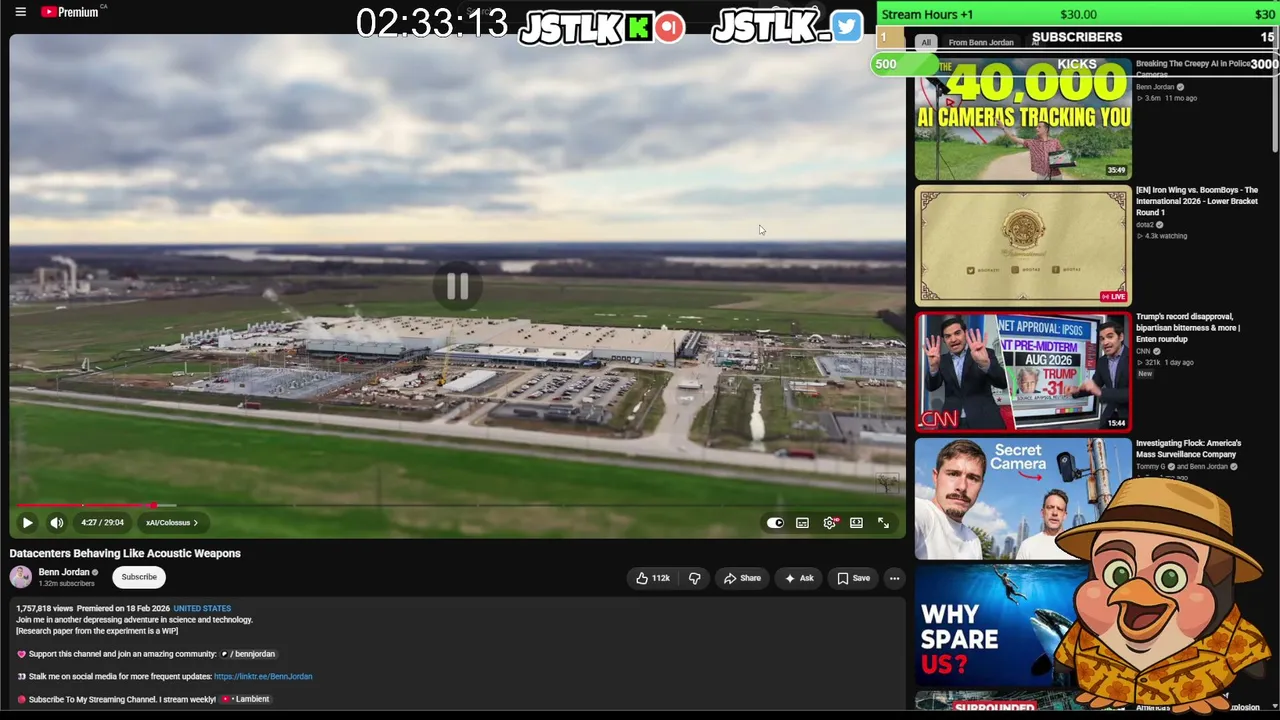1280x720 pixels.
Task: Turn on subtitles with the captions icon
Action: coord(802,522)
